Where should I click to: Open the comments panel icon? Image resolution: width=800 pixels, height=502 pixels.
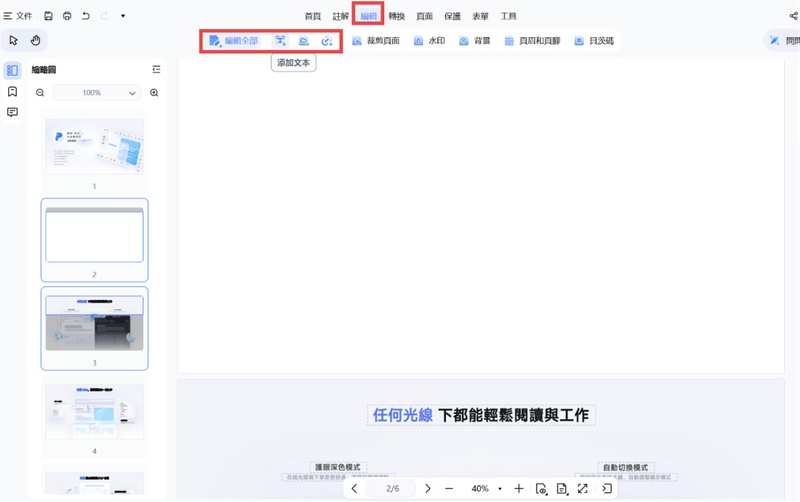point(12,112)
